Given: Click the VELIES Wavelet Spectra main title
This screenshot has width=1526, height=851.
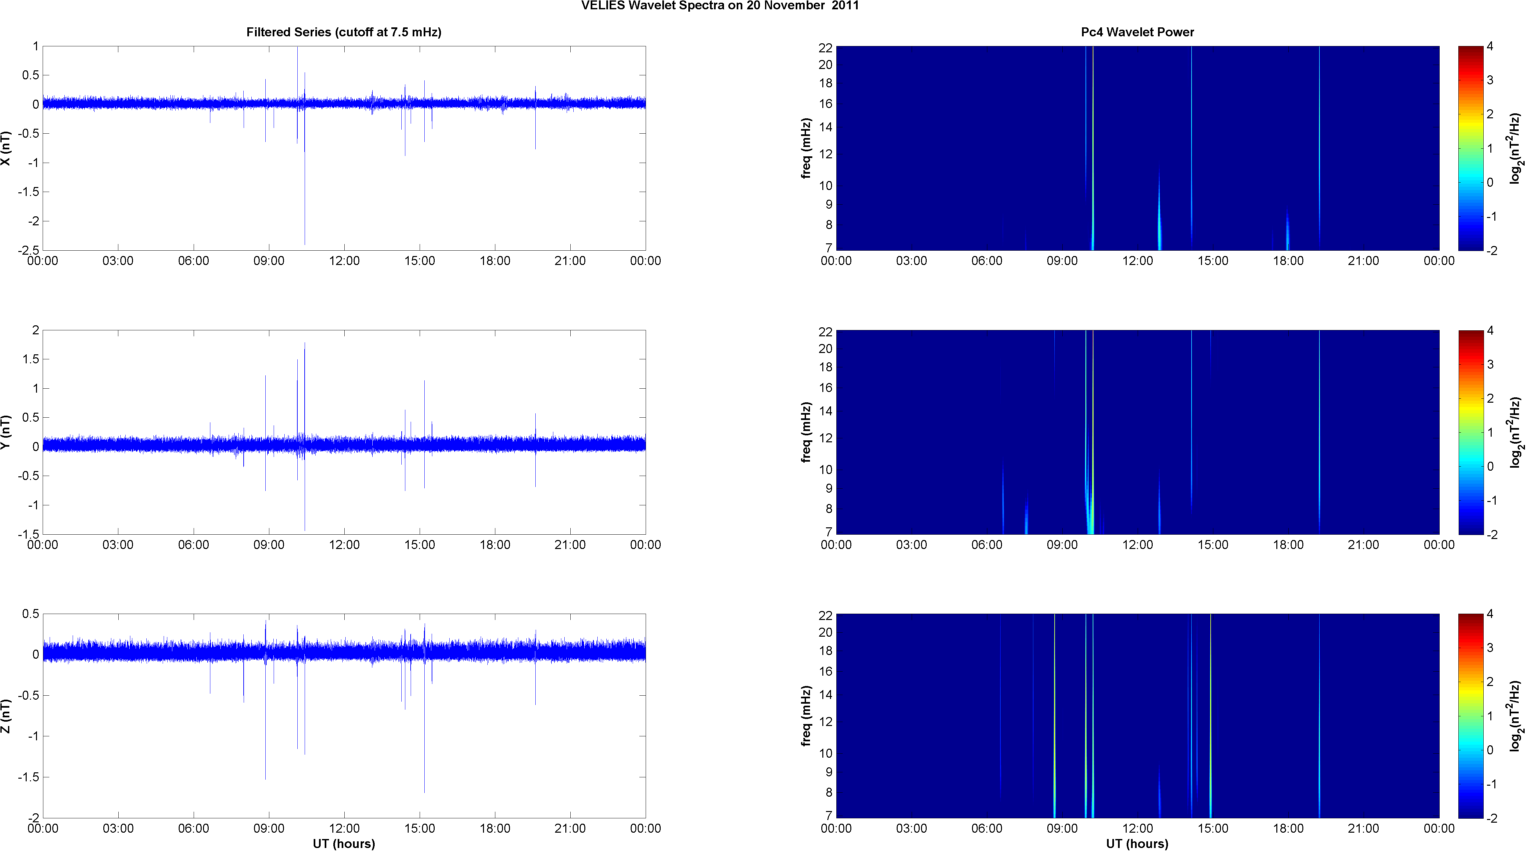Looking at the screenshot, I should (x=719, y=6).
